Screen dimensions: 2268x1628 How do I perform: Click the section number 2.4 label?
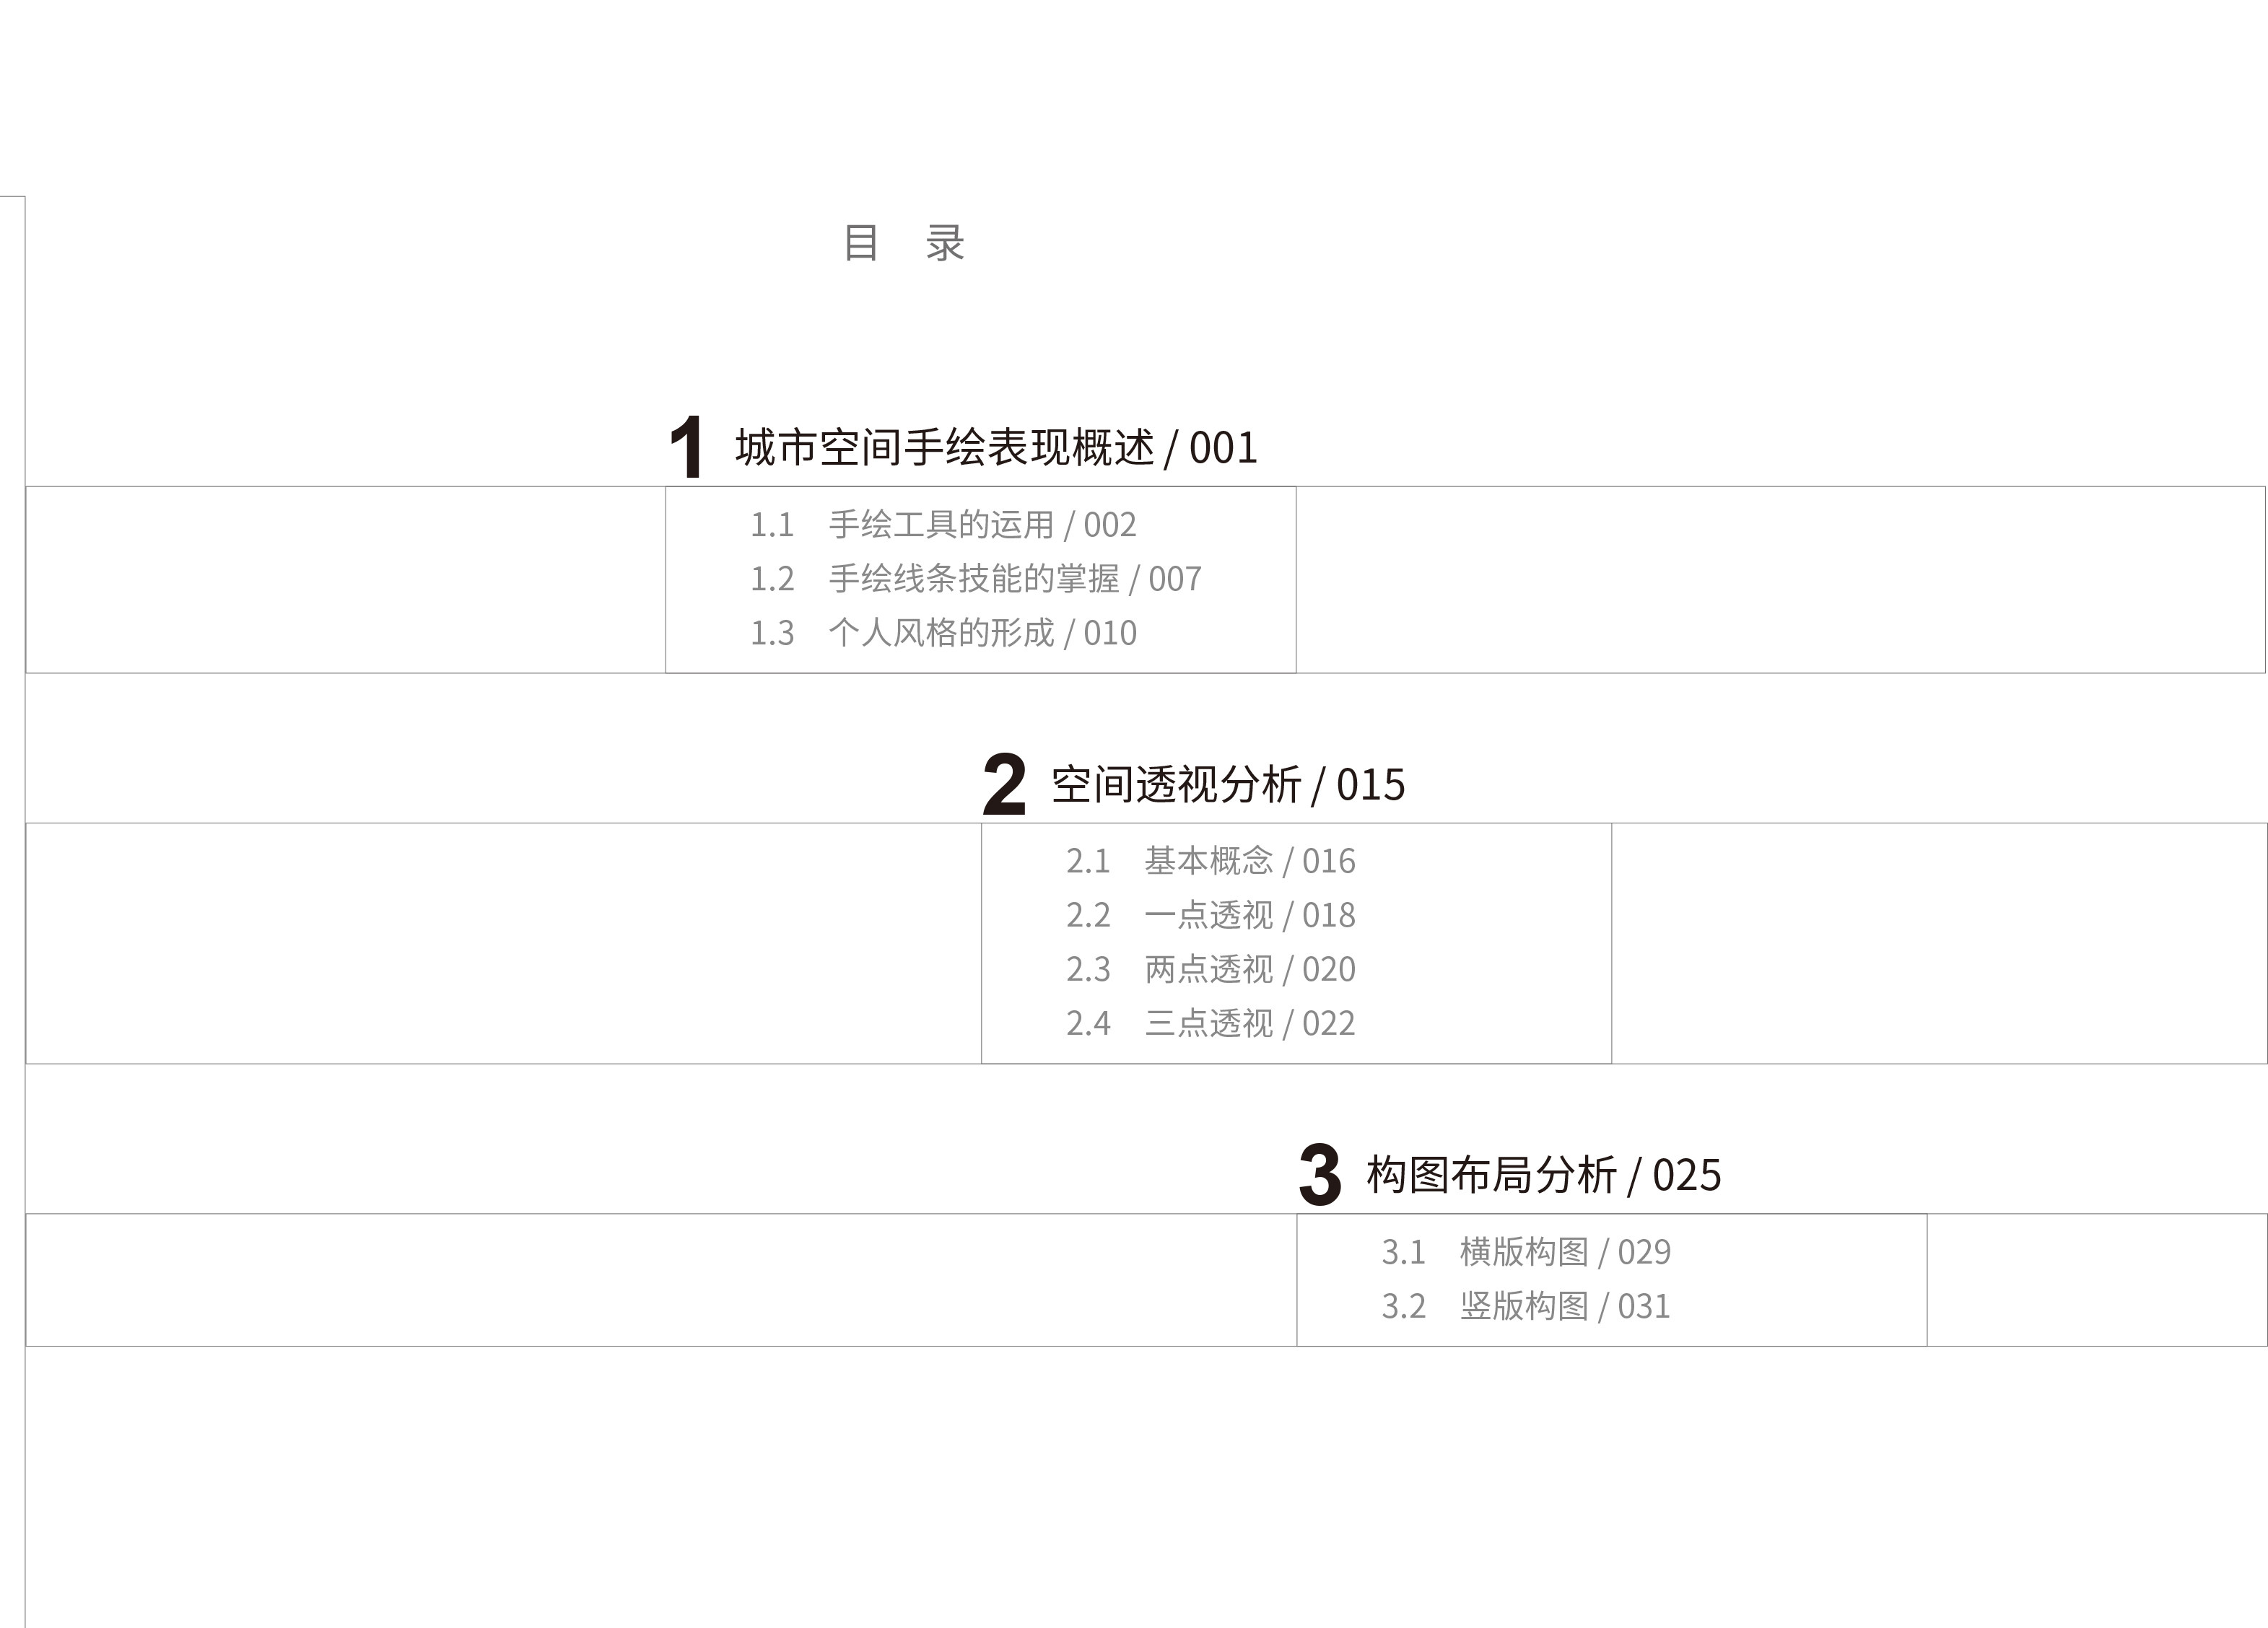pos(1088,1023)
